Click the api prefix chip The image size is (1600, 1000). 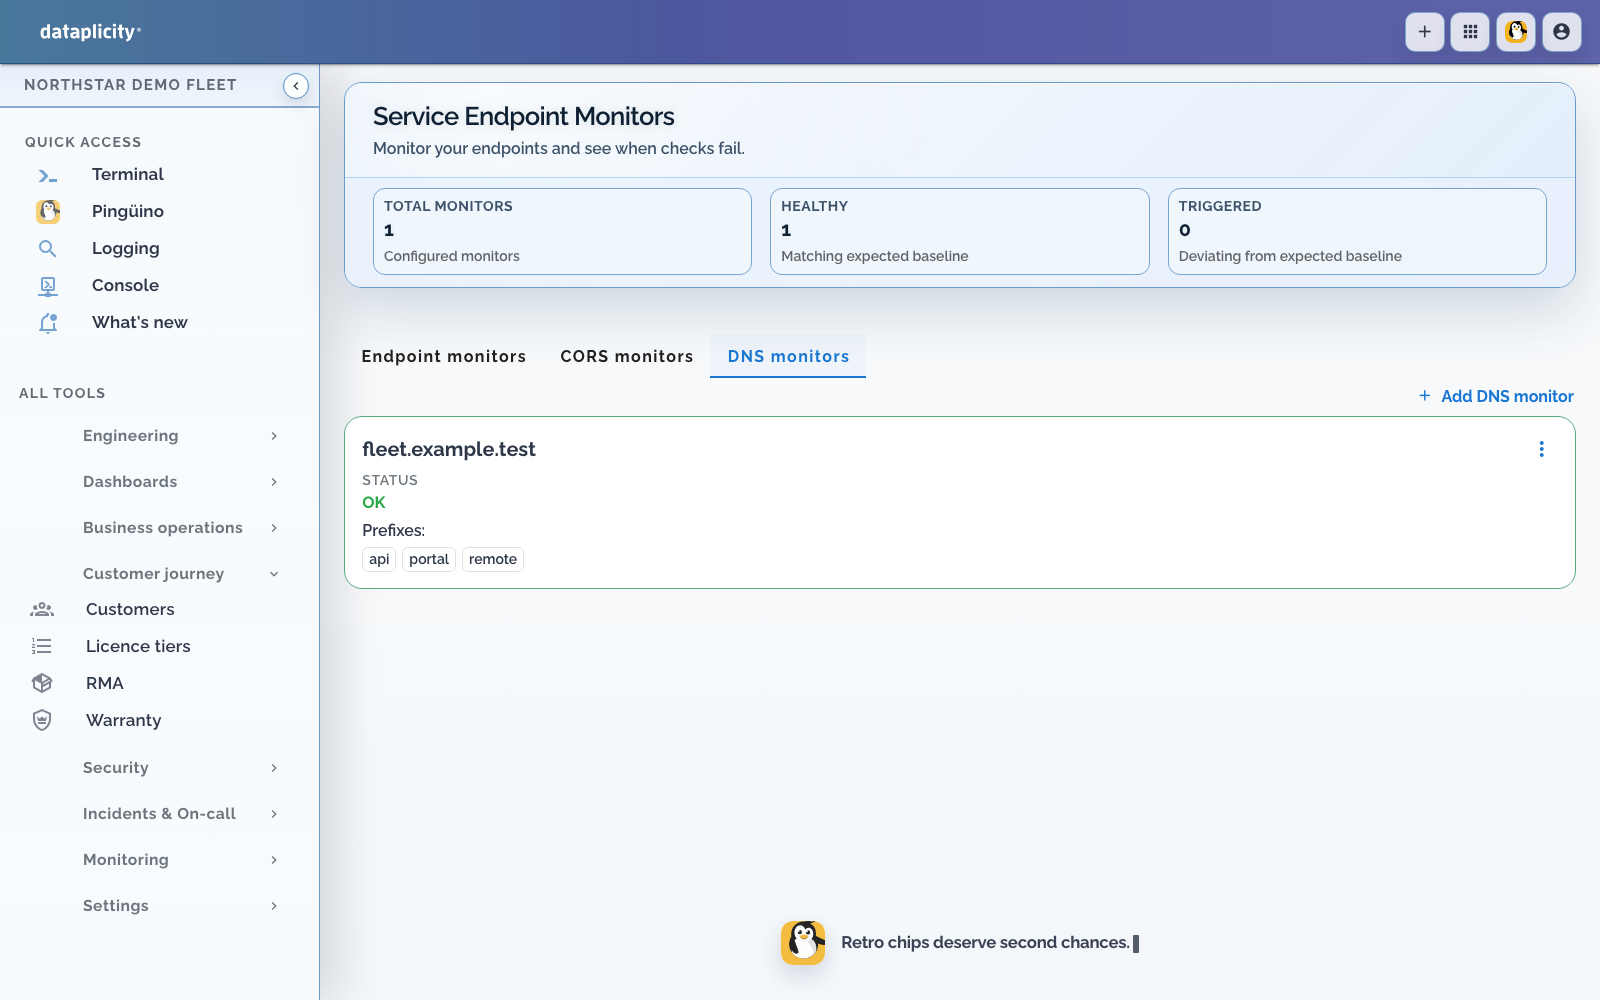(379, 559)
